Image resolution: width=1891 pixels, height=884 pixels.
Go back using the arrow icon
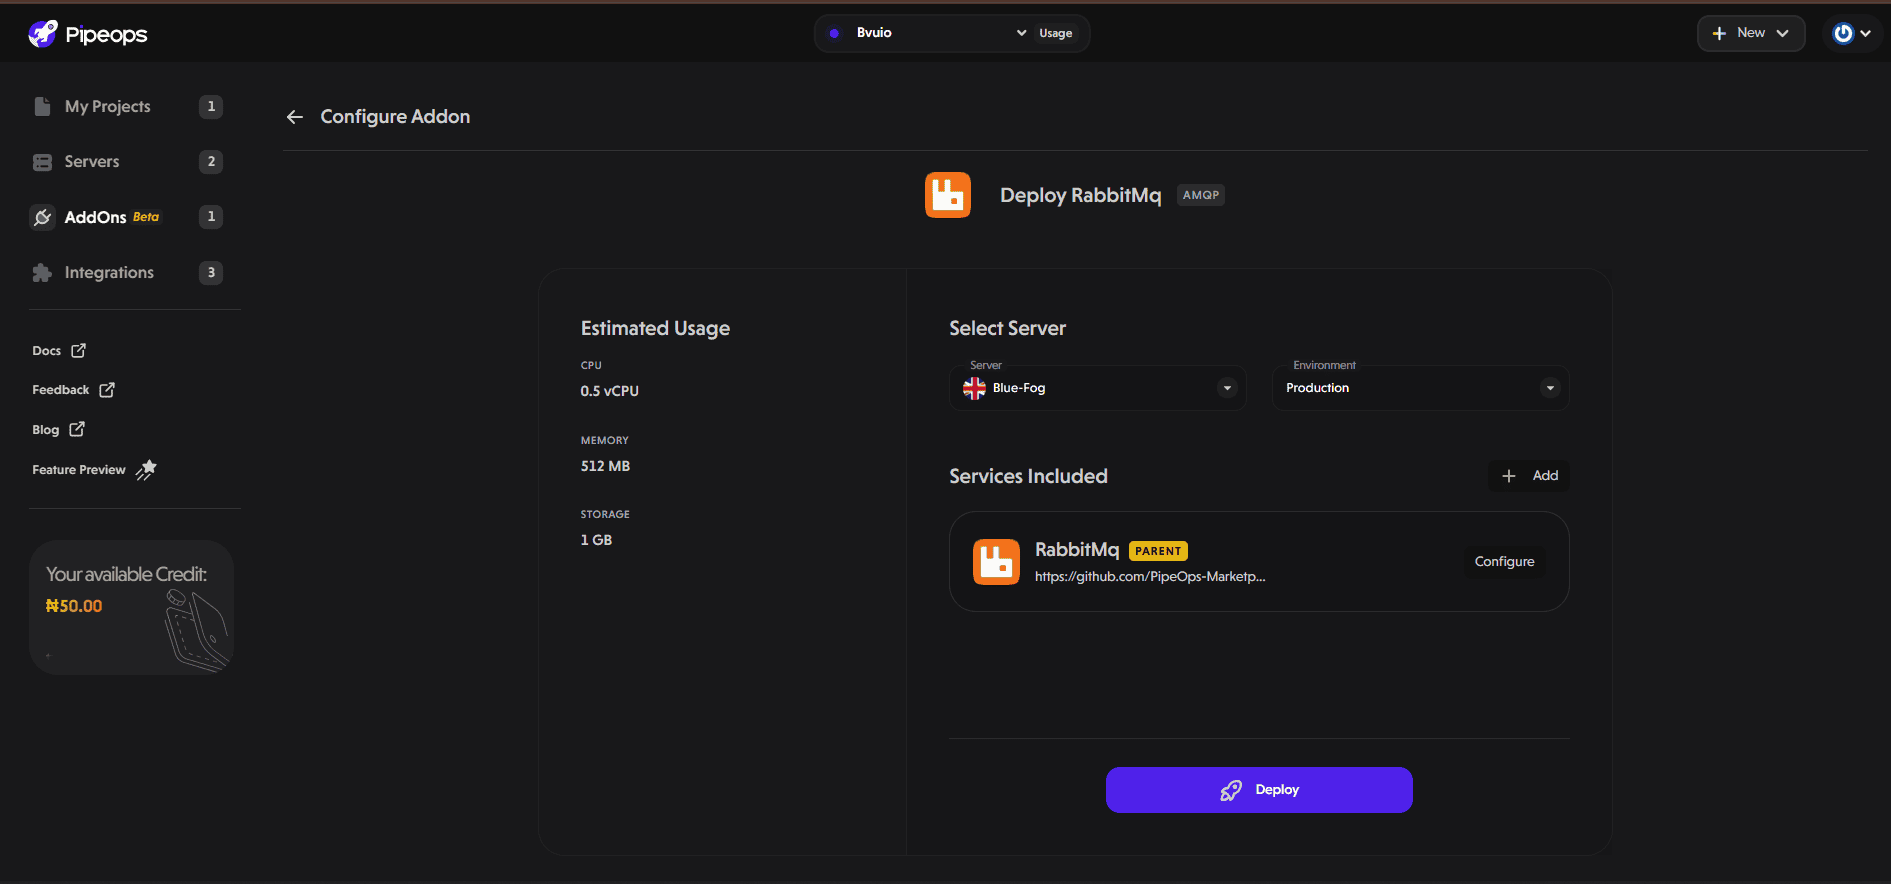[x=294, y=117]
